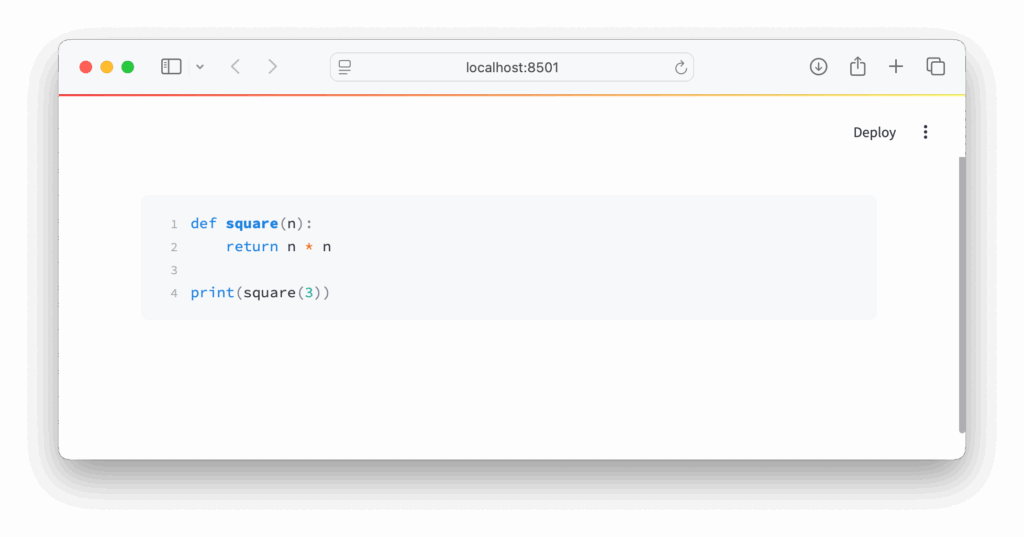The height and width of the screenshot is (537, 1024).
Task: Click the bold "square" function name
Action: pos(251,224)
